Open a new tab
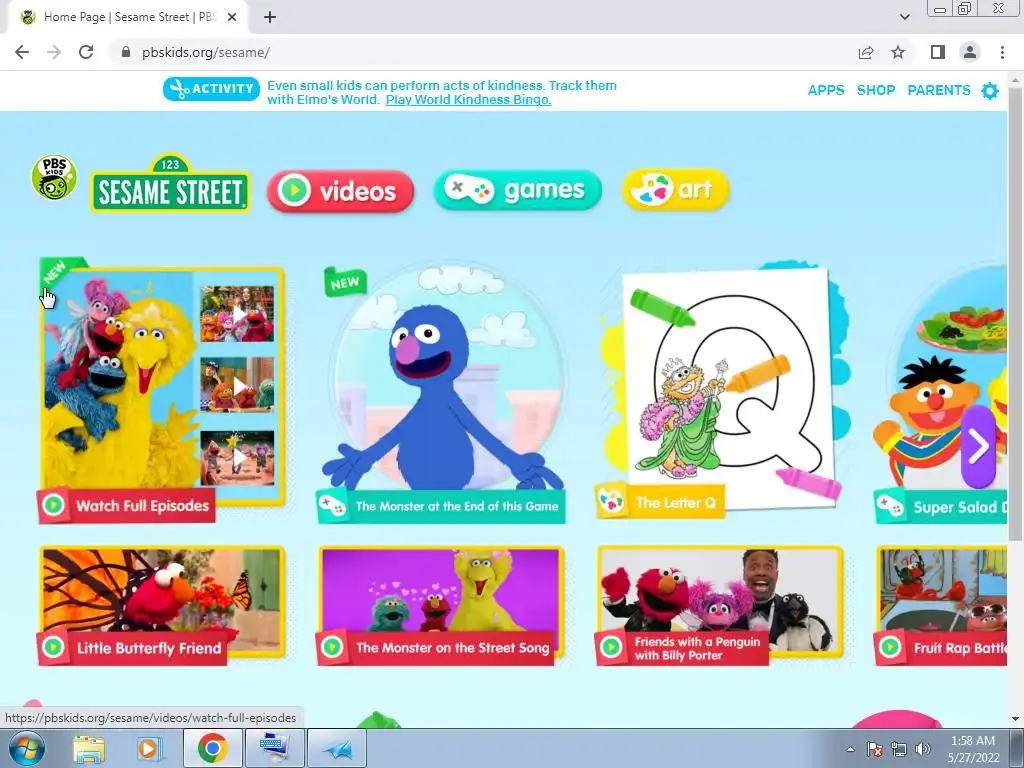This screenshot has width=1024, height=768. [270, 17]
